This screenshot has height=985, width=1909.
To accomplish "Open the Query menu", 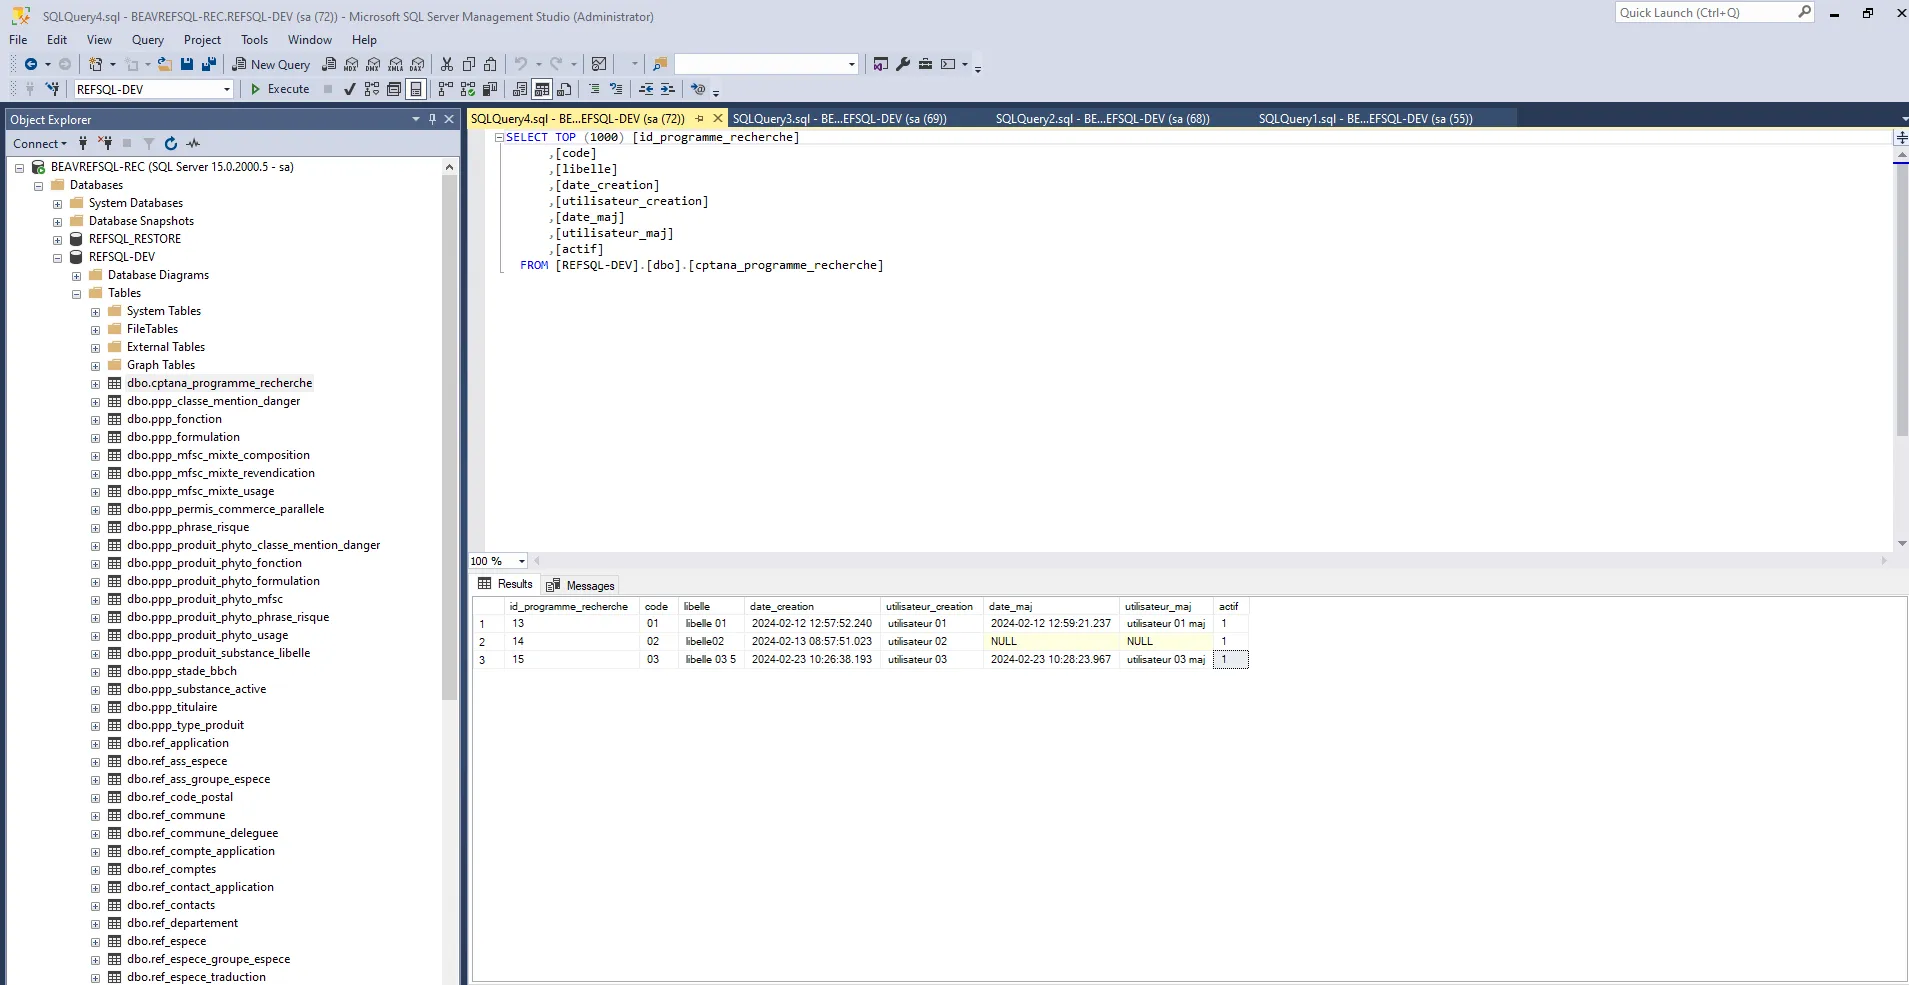I will 147,40.
